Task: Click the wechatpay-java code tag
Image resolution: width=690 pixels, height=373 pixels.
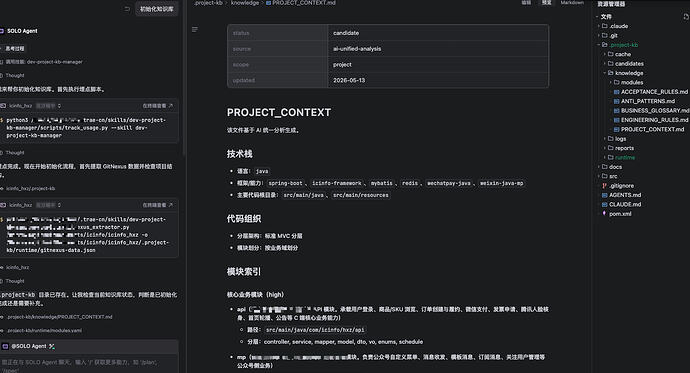Action: 448,183
